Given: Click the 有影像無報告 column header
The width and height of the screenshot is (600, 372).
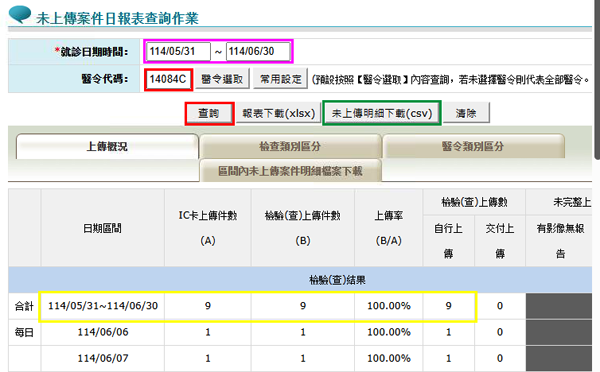Looking at the screenshot, I should click(x=560, y=241).
